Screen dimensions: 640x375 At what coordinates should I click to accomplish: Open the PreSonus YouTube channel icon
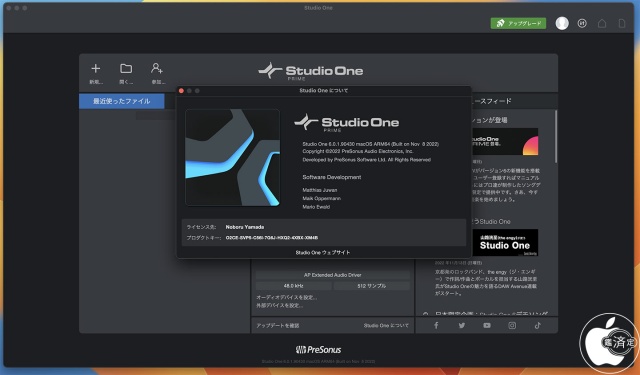point(487,325)
